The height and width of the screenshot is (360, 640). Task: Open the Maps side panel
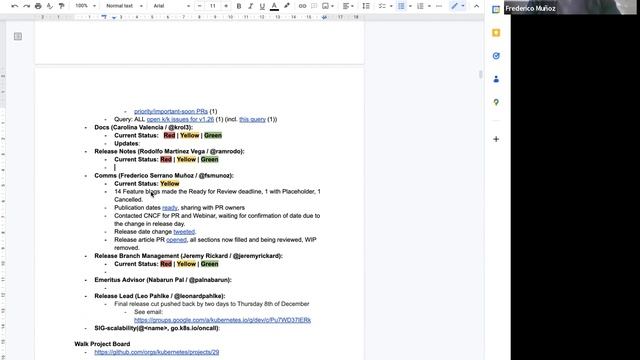(x=496, y=102)
